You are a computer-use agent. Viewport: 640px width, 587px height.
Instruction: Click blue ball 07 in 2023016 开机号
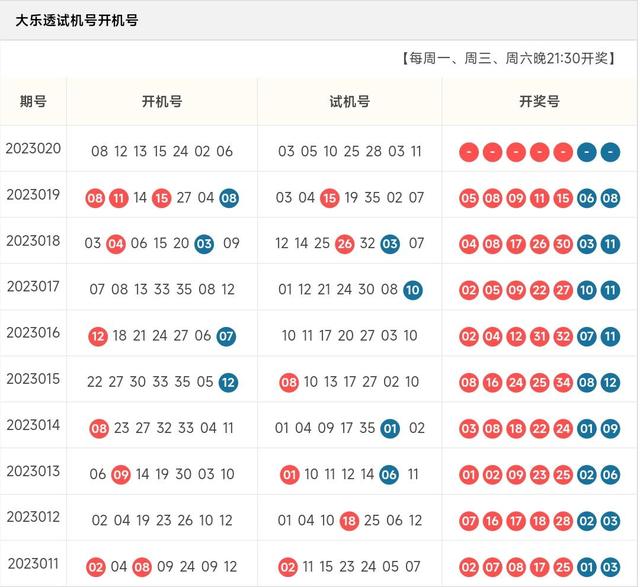point(226,336)
